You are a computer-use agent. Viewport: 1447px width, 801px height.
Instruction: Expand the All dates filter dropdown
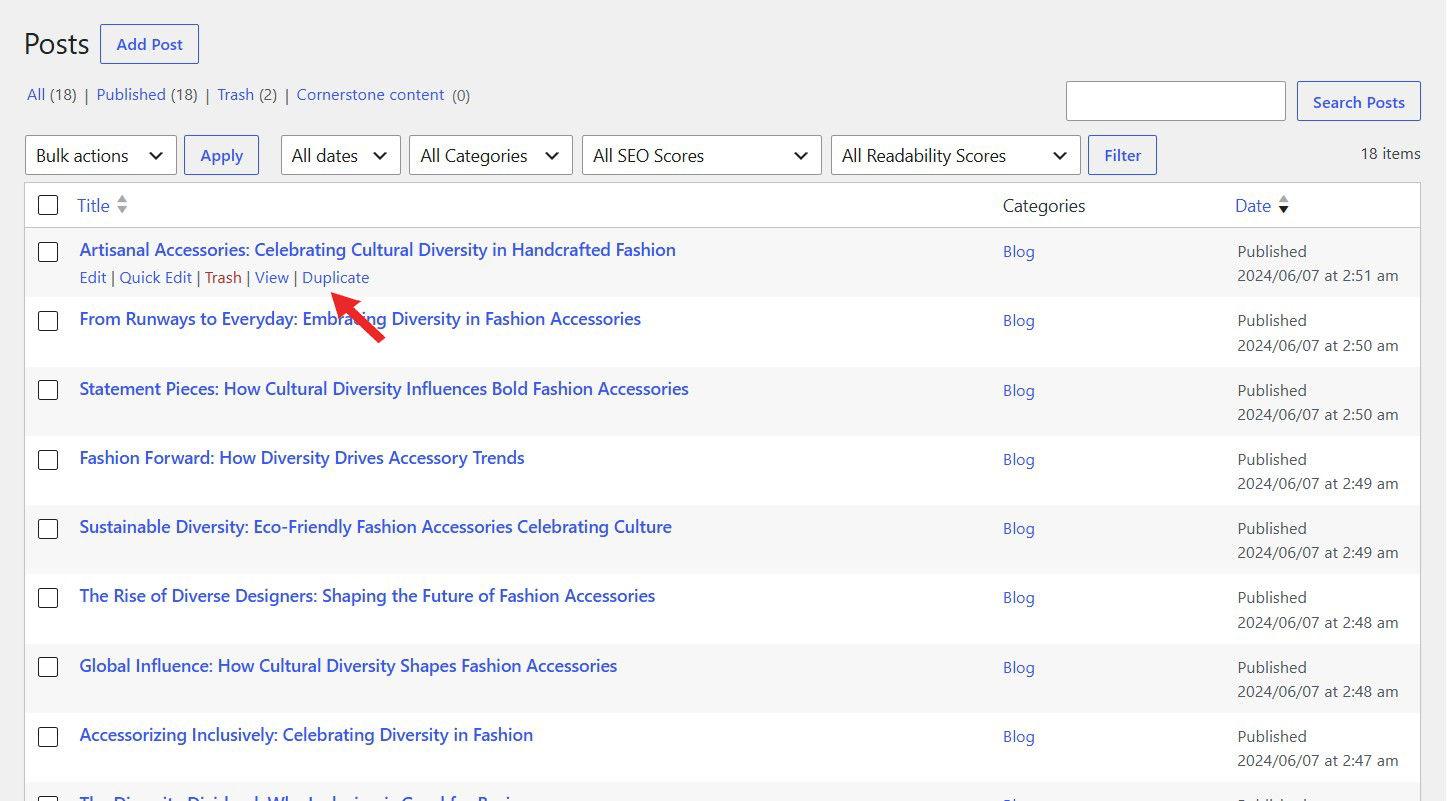point(340,155)
